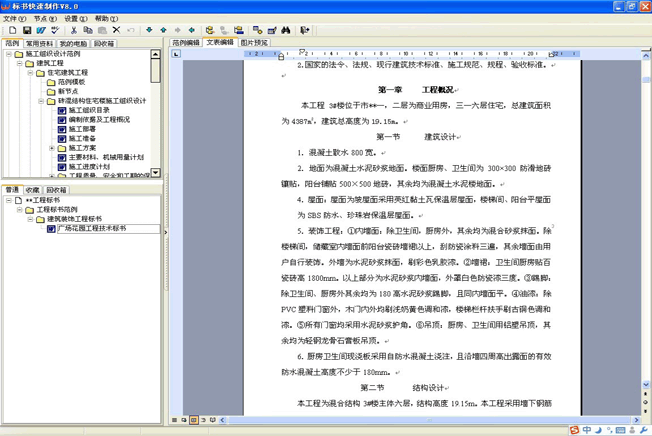Select the 施工准备 tree item
Image resolution: width=652 pixels, height=436 pixels.
[82, 138]
